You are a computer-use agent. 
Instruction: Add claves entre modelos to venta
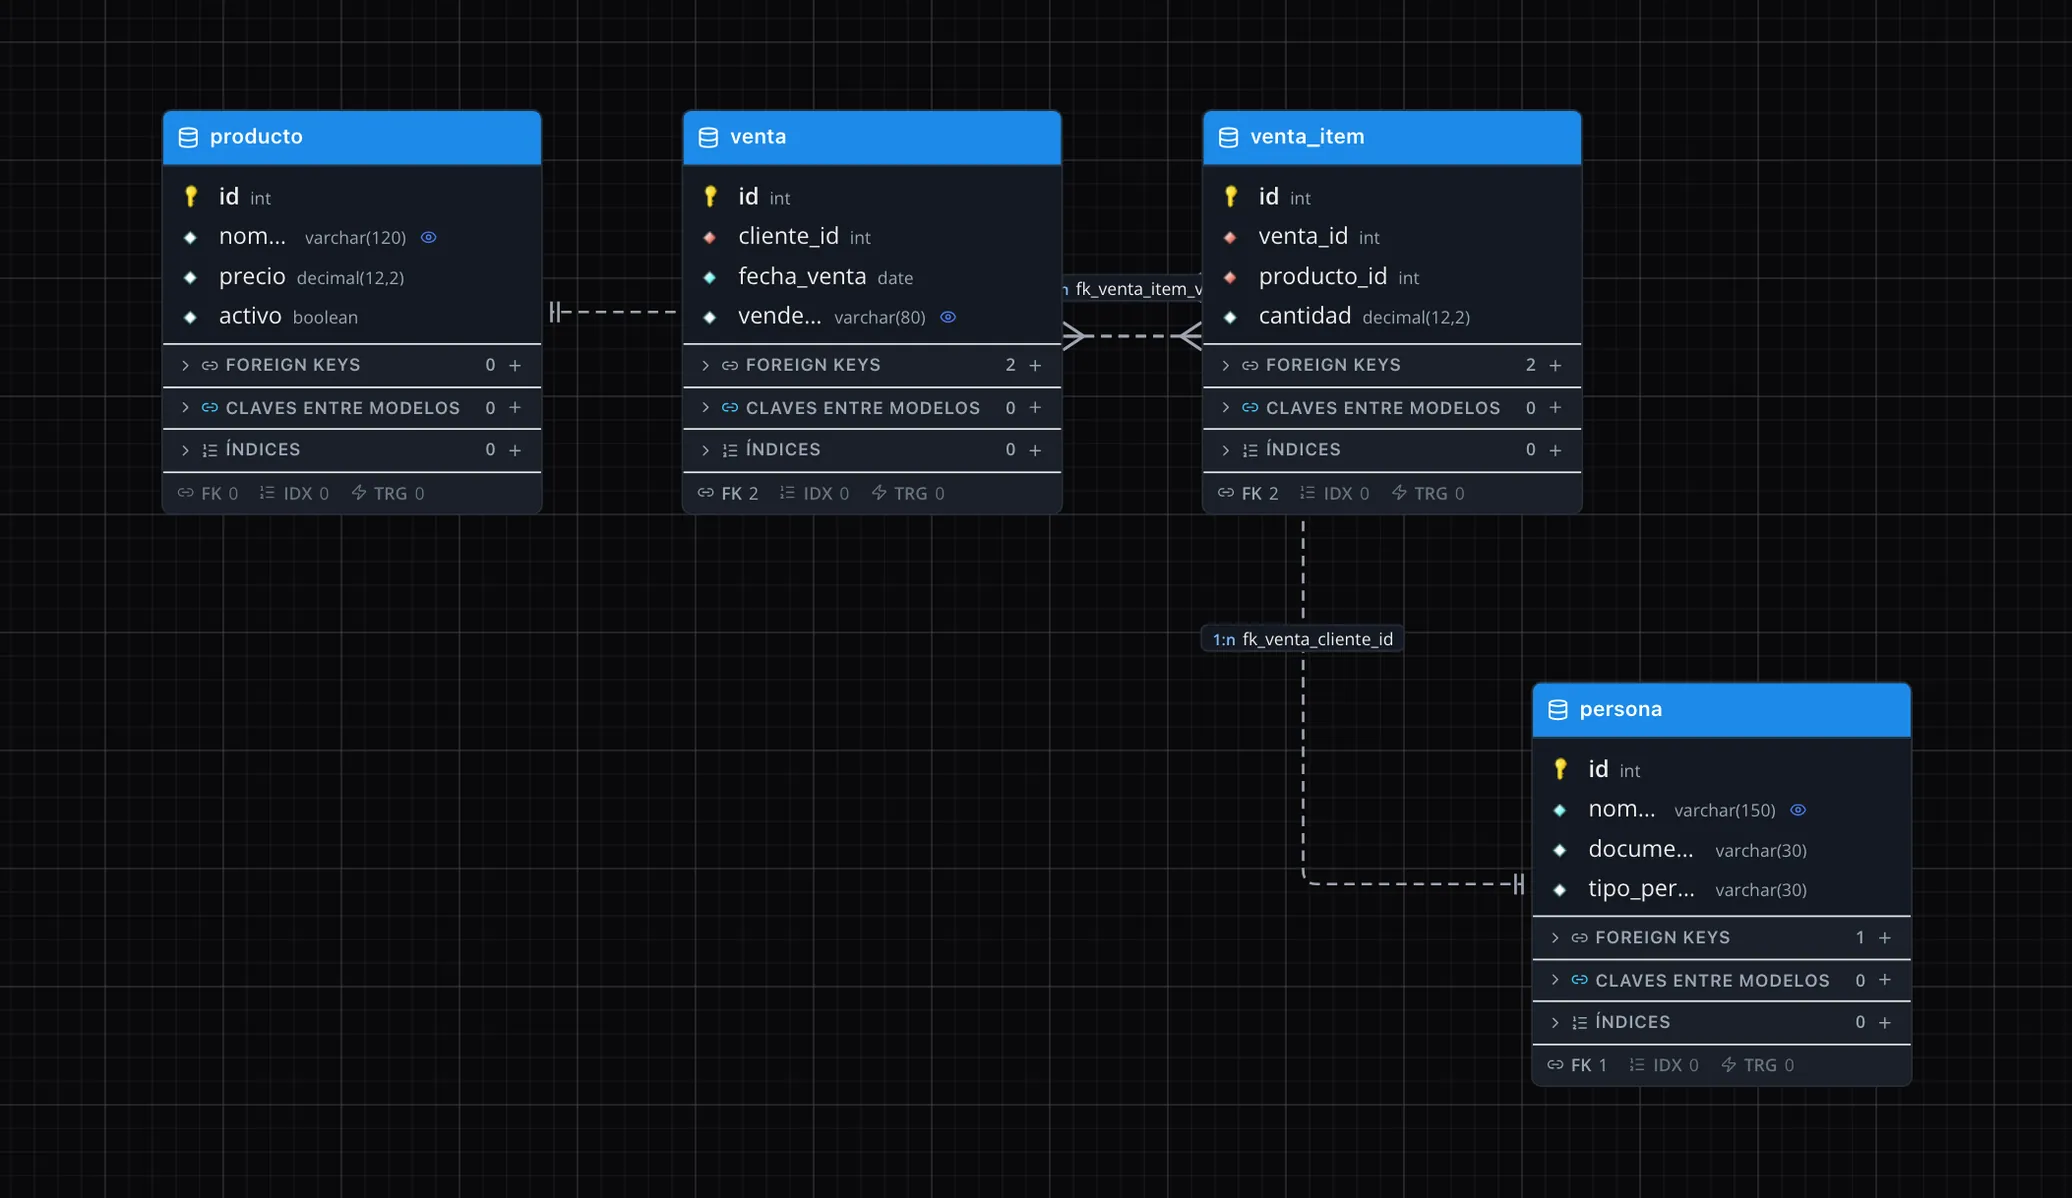[1035, 408]
